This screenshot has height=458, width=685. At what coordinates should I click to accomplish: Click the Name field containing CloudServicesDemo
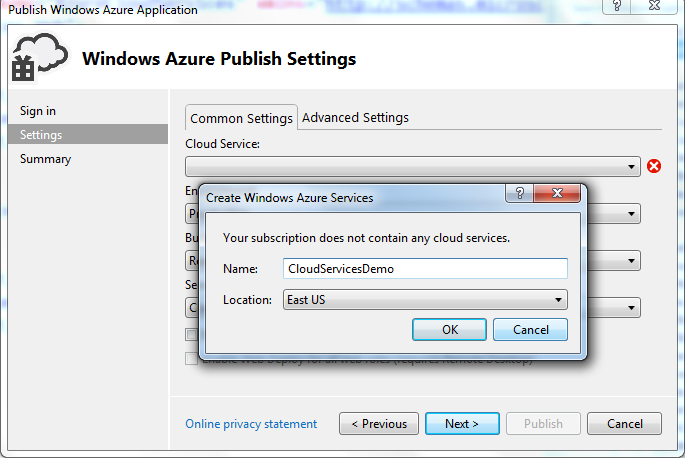point(425,268)
